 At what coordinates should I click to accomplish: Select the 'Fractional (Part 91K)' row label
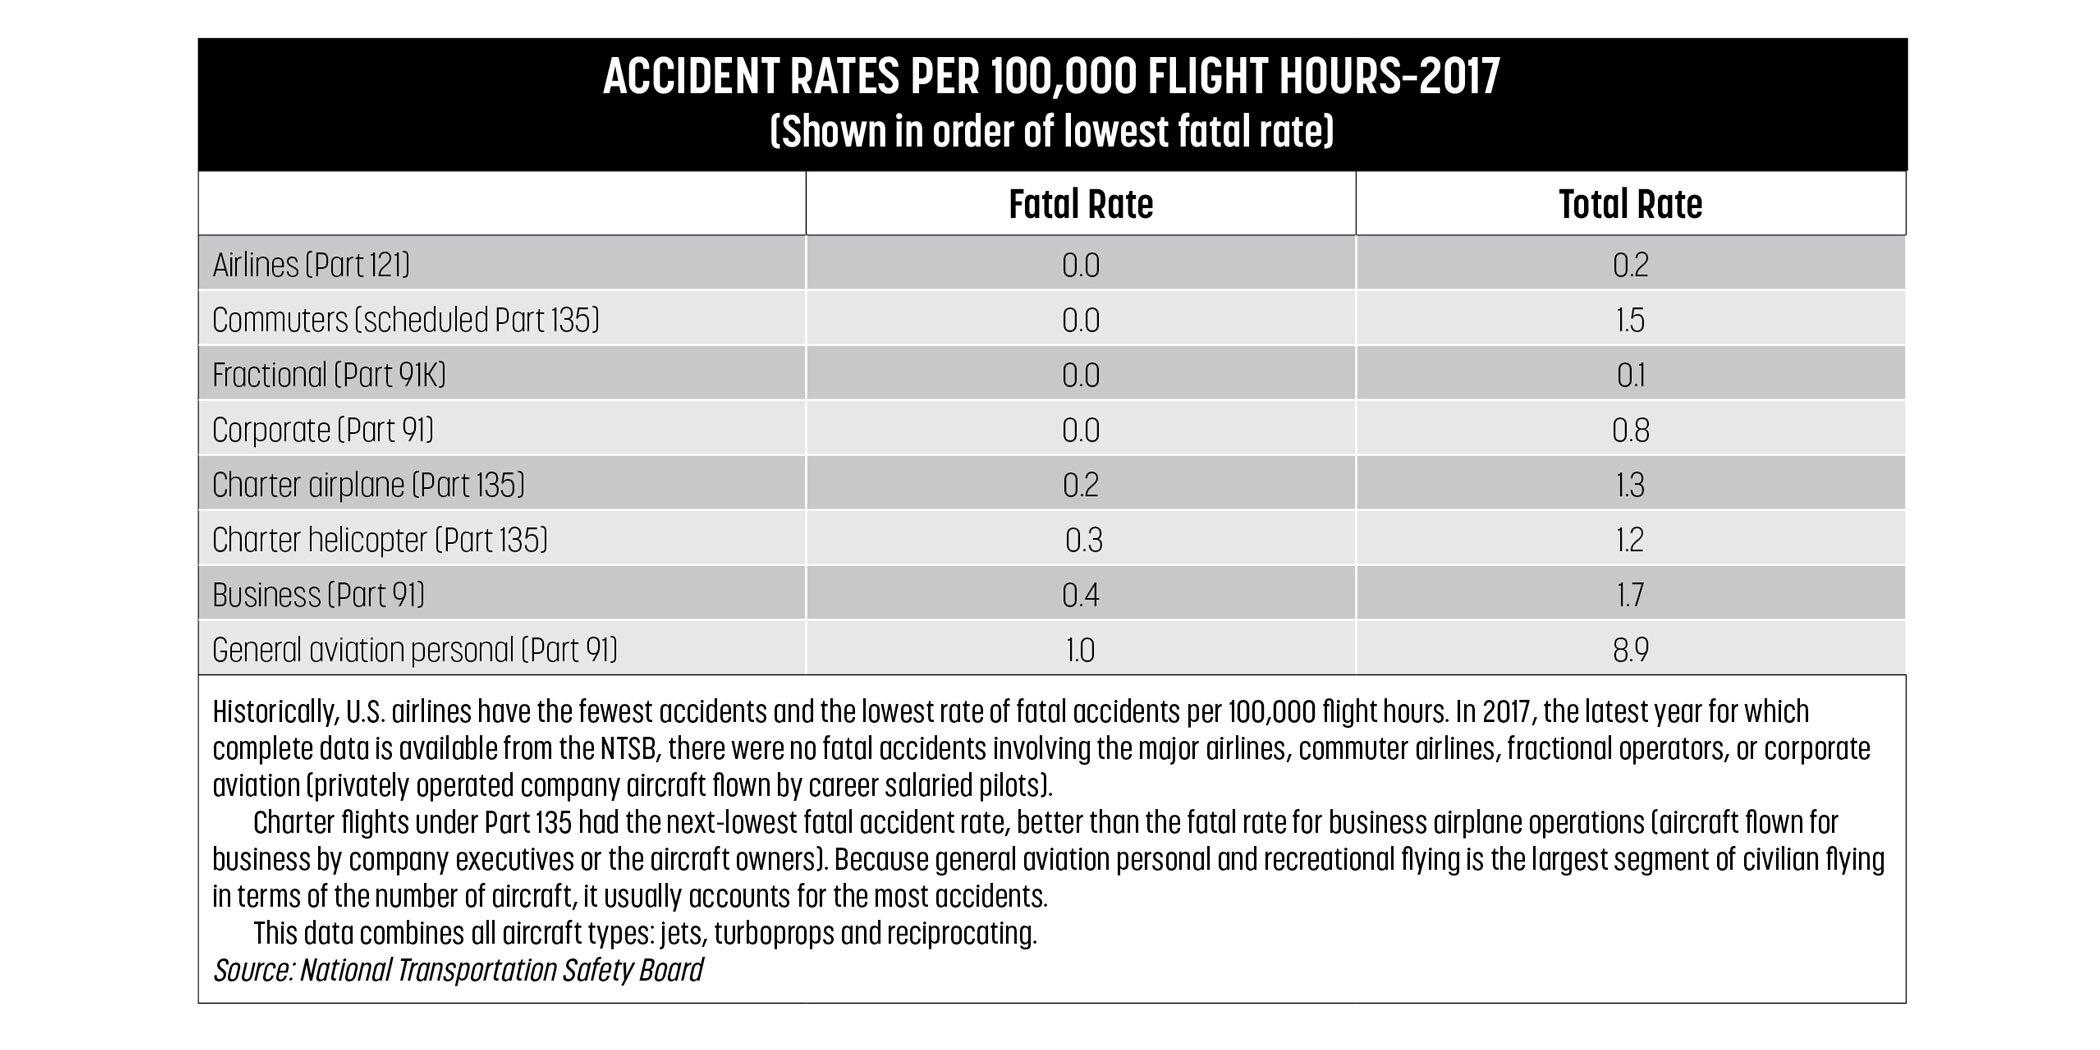pyautogui.click(x=329, y=375)
